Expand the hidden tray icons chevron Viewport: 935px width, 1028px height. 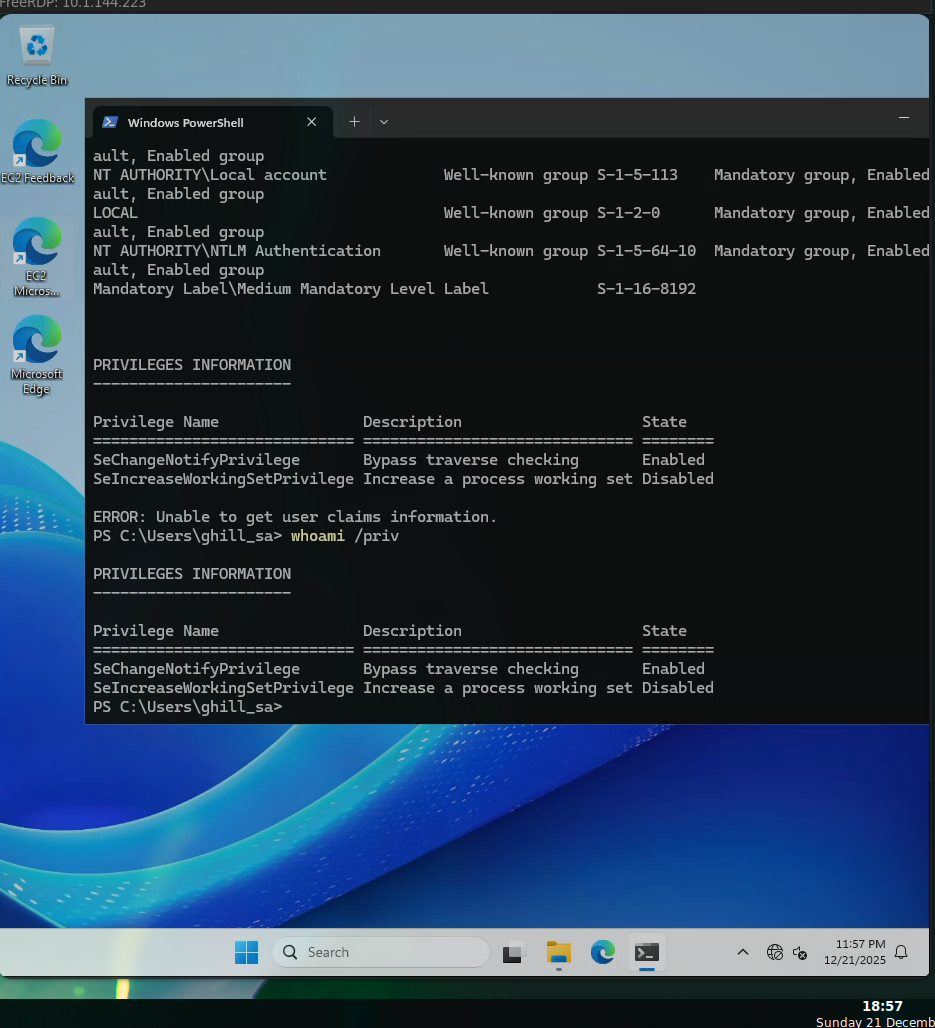point(742,953)
